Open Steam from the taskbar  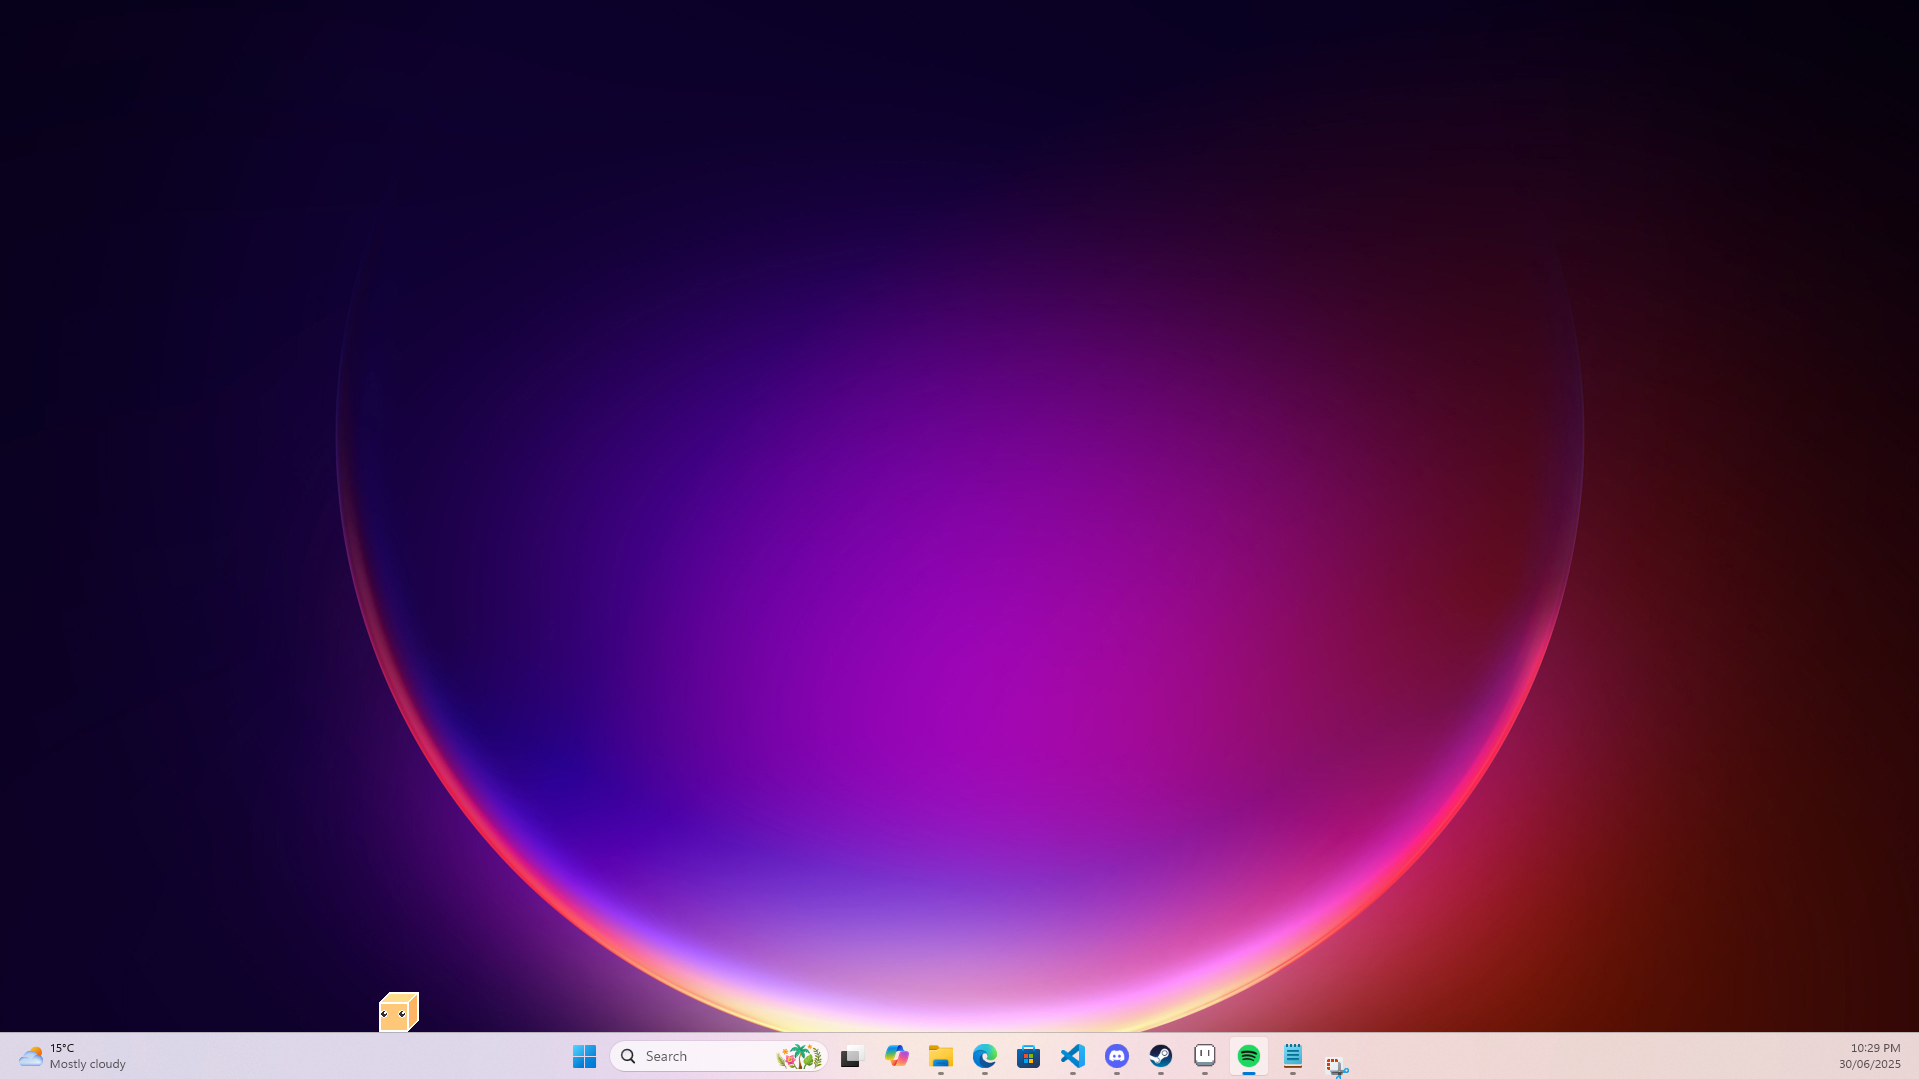point(1160,1056)
